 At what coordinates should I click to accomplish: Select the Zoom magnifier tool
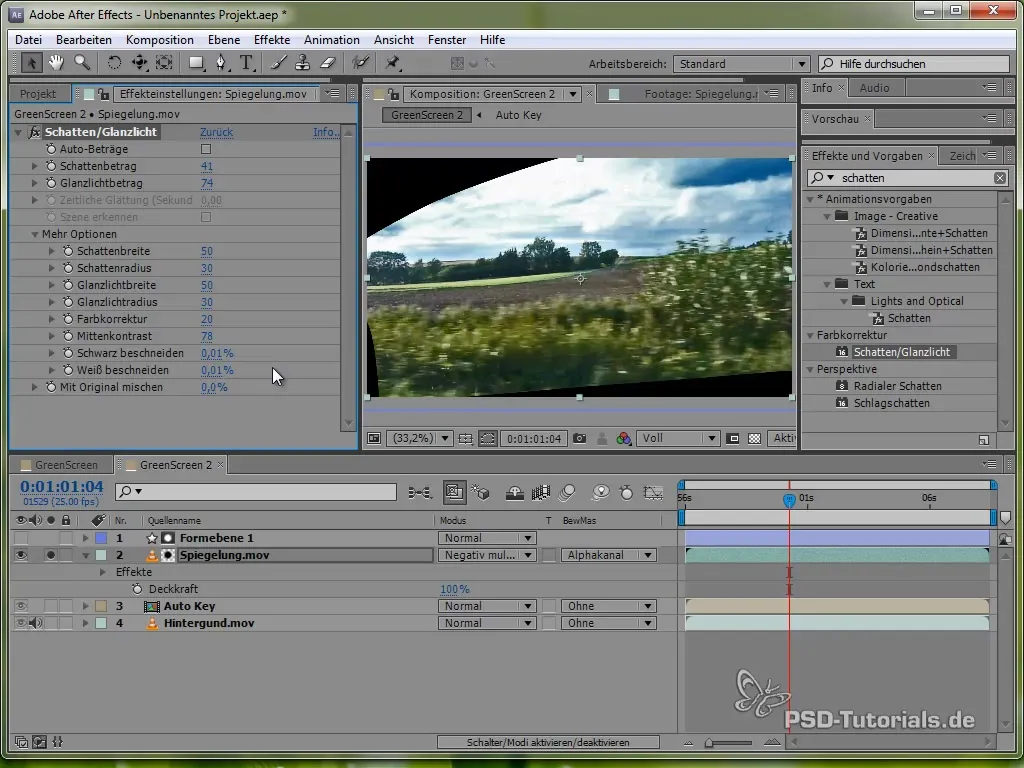coord(82,63)
